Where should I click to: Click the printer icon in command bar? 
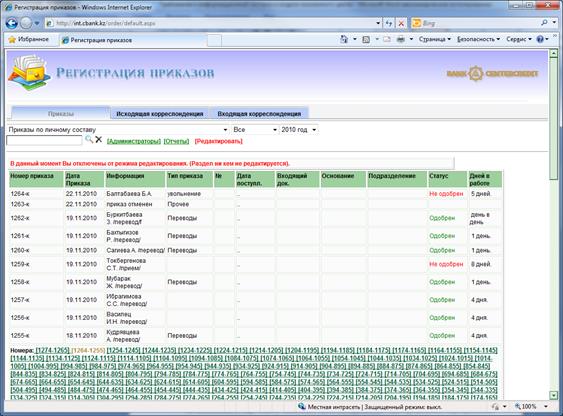click(401, 39)
